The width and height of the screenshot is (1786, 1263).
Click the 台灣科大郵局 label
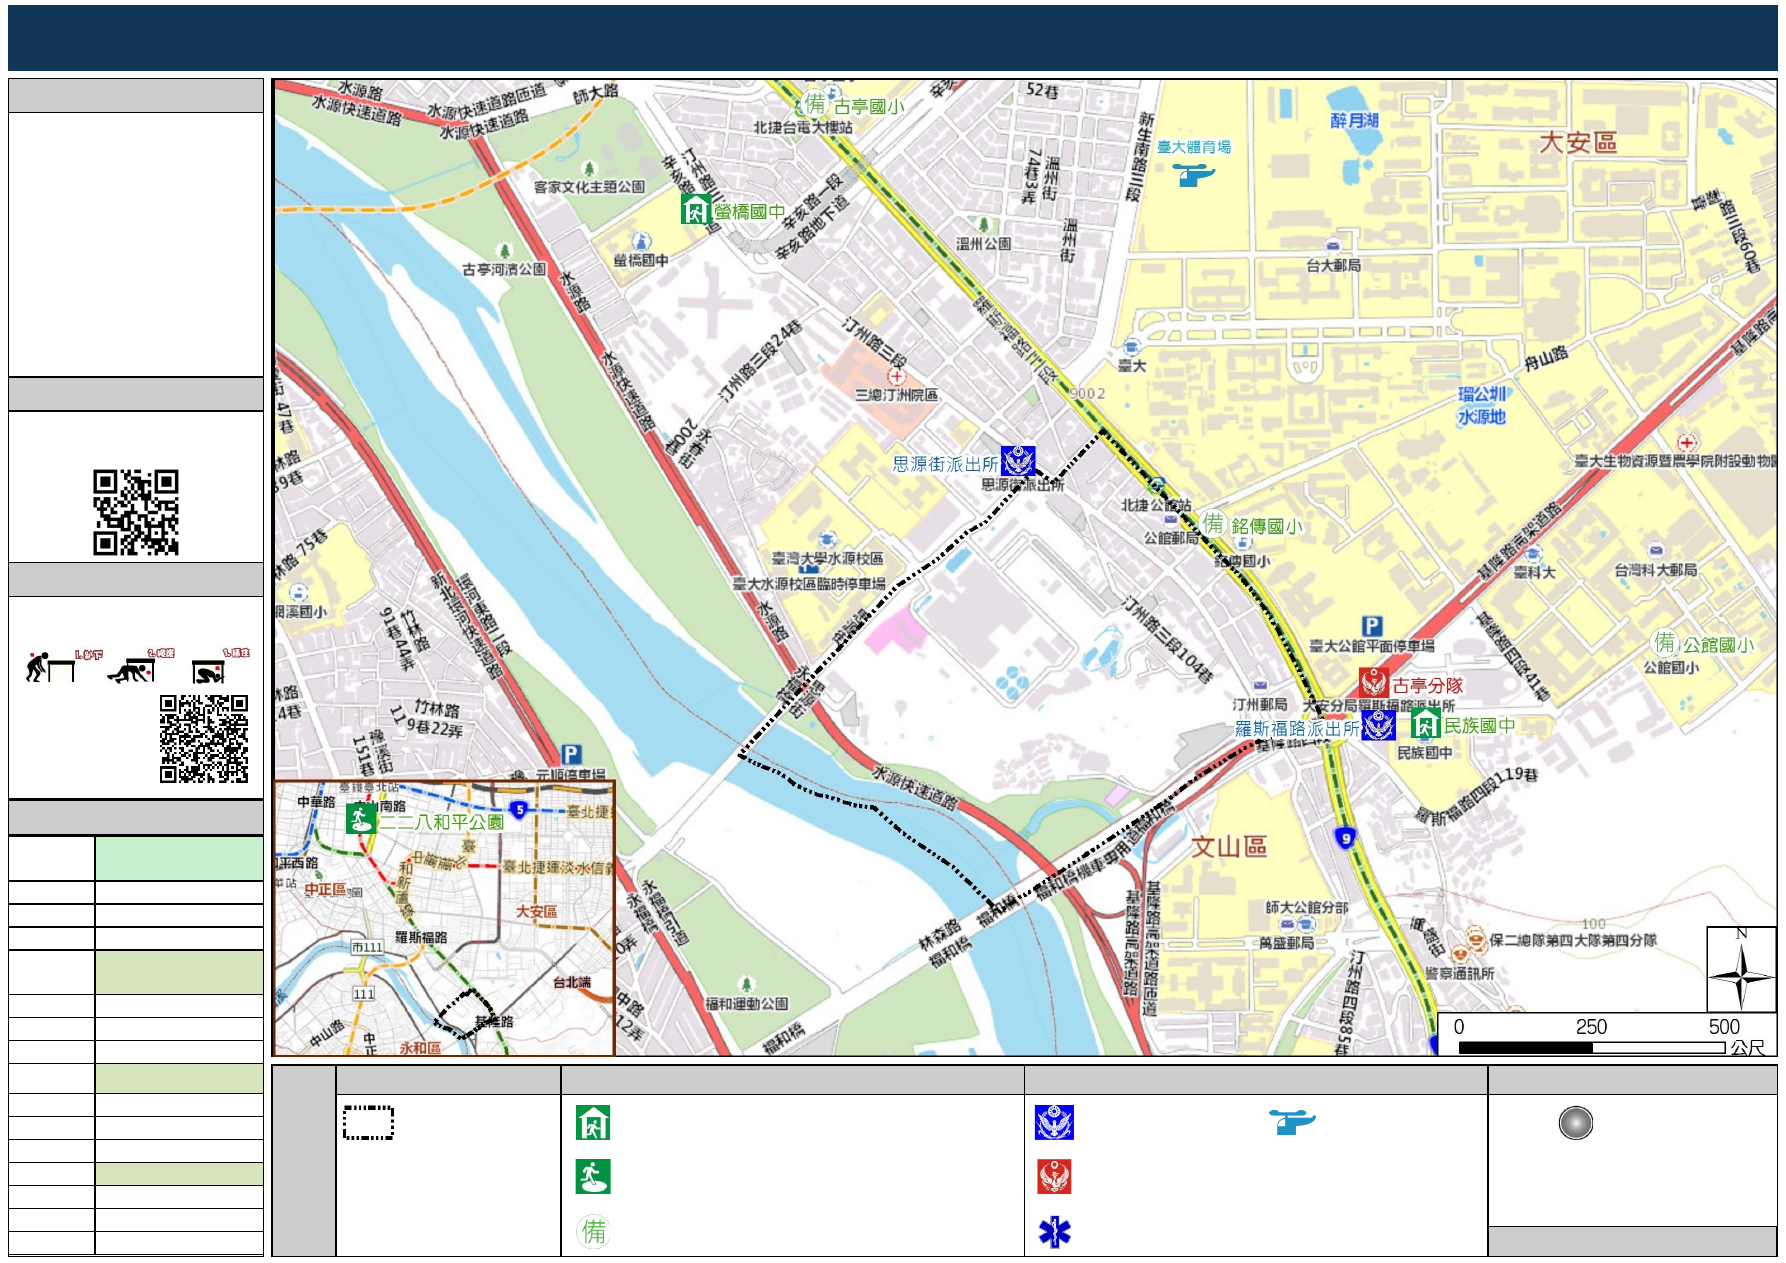[x=1655, y=570]
